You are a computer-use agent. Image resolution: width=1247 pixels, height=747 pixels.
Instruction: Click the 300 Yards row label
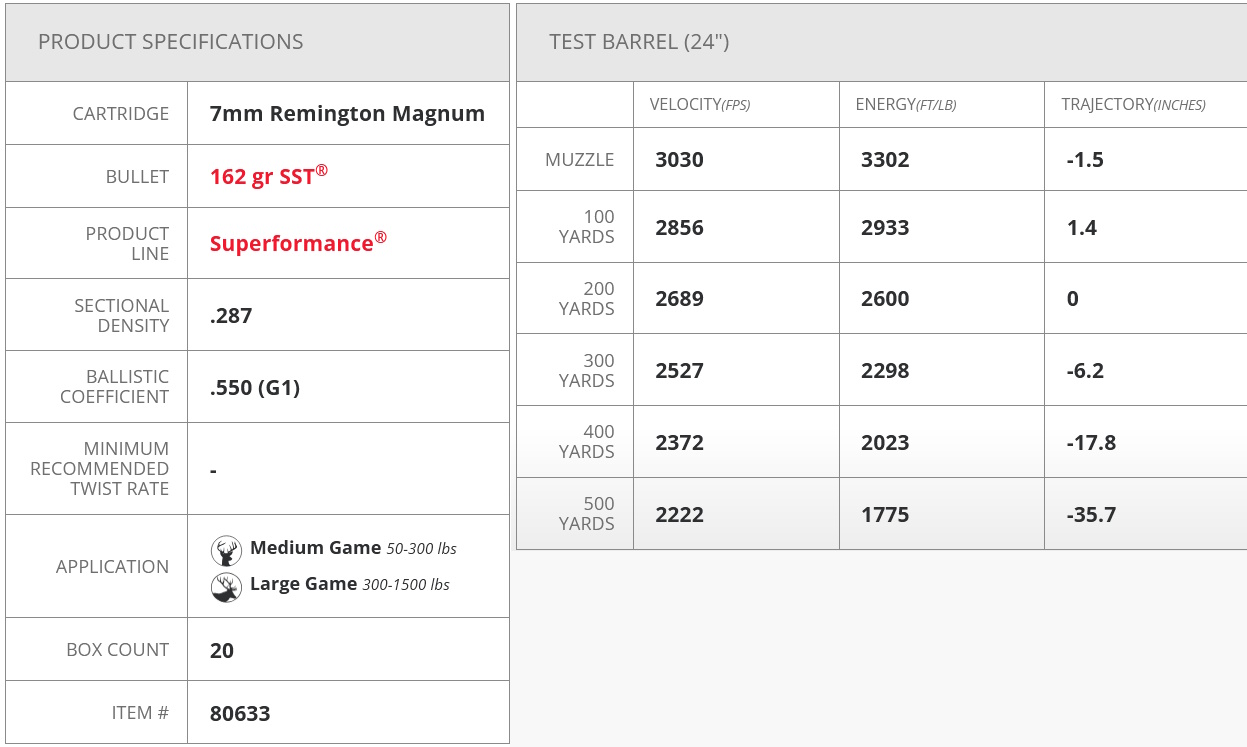tap(587, 371)
